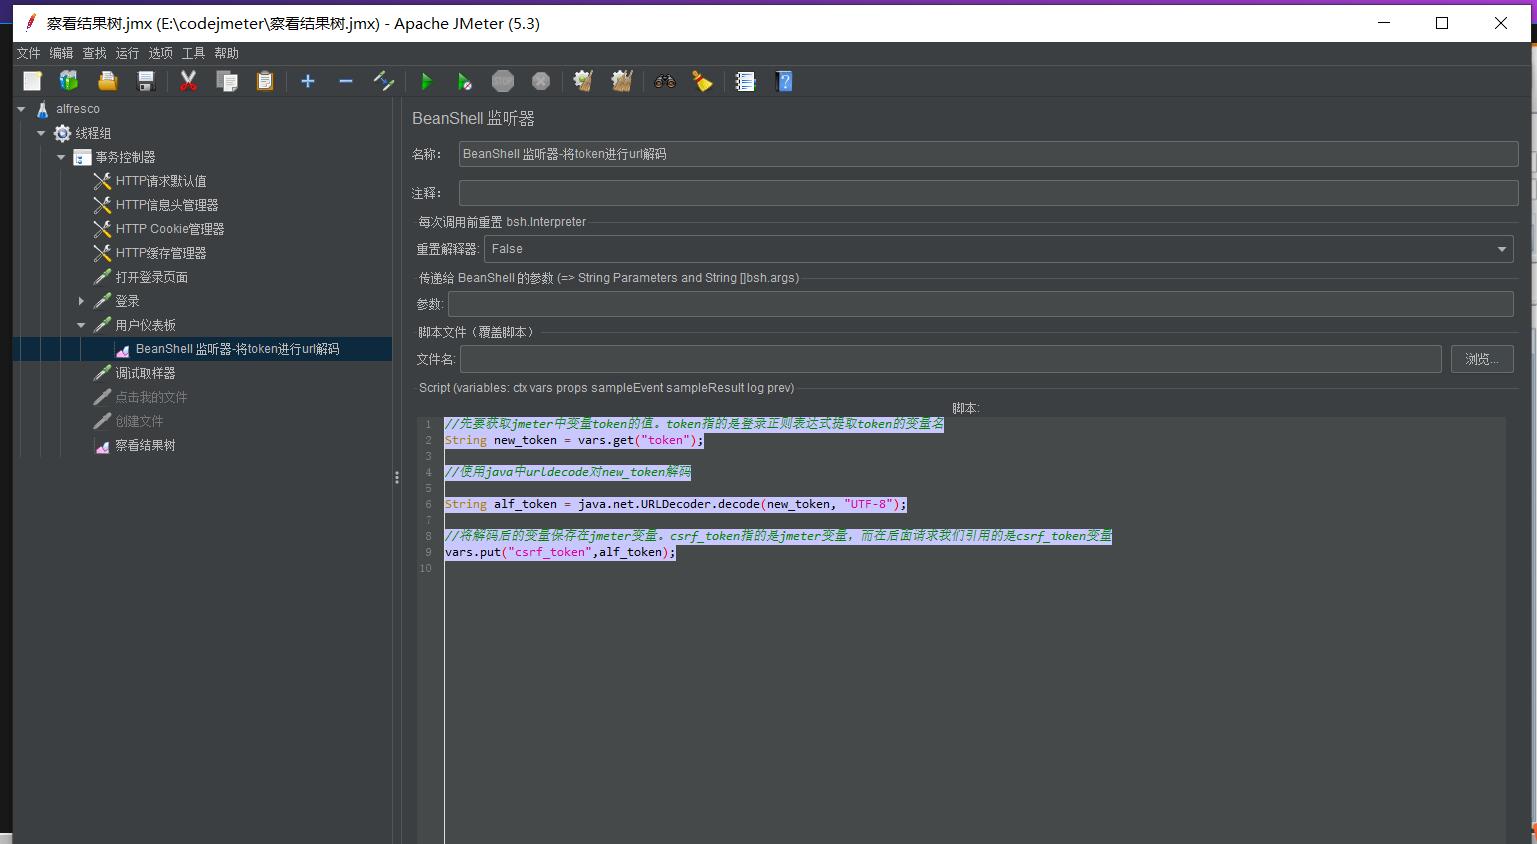Select alfresco test plan in tree
This screenshot has height=844, width=1537.
click(78, 109)
